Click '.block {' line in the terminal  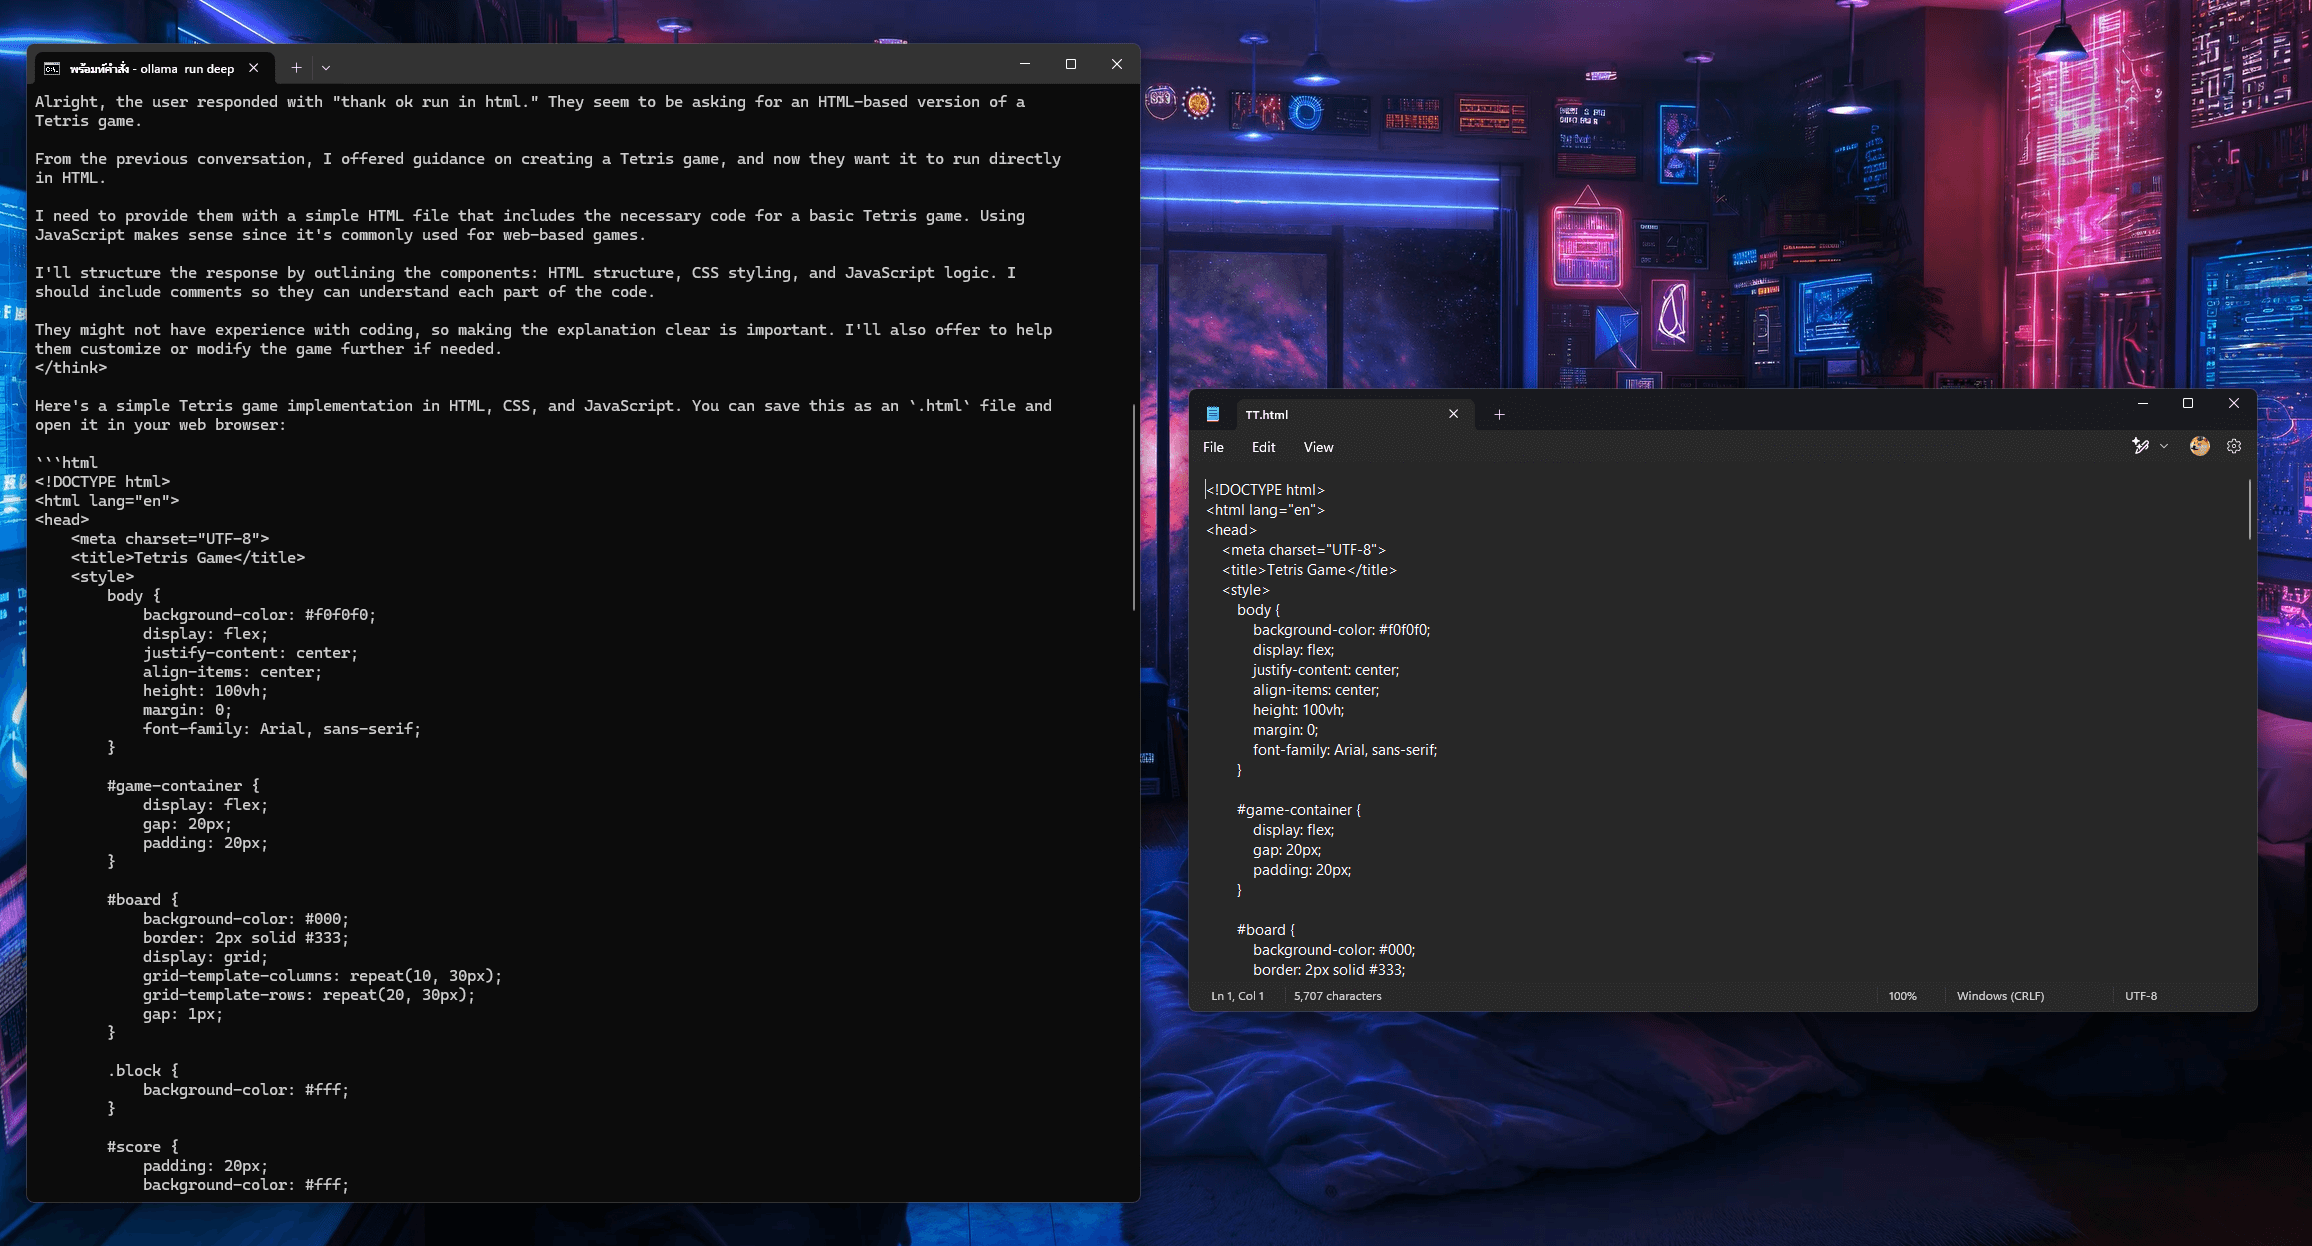(143, 1071)
